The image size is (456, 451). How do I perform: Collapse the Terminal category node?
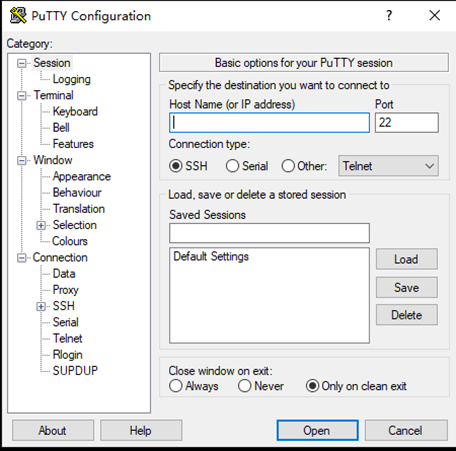21,96
